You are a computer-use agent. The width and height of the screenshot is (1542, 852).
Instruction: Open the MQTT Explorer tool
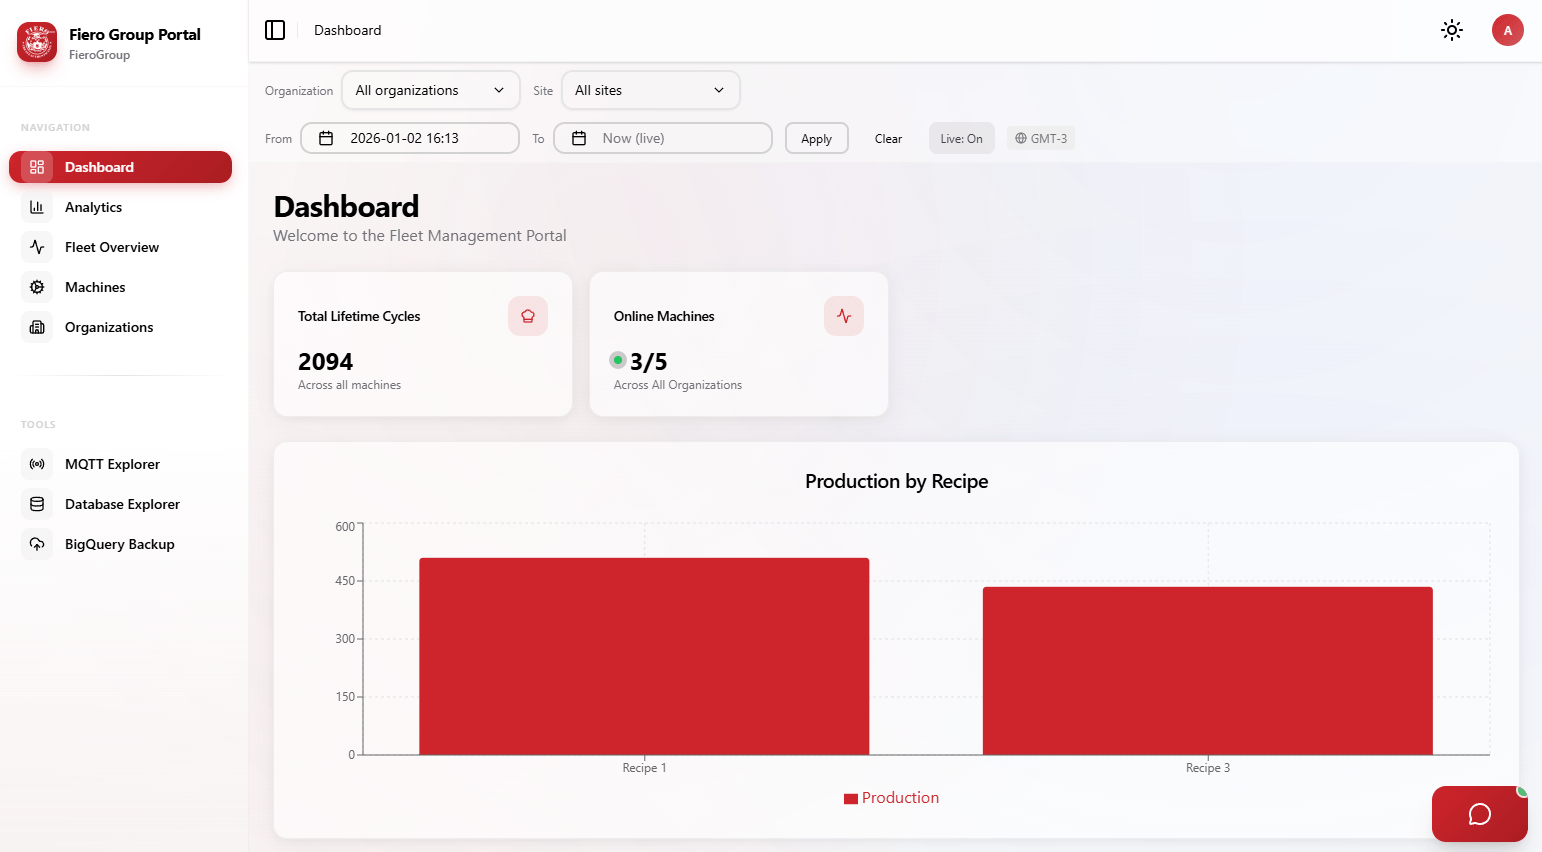point(112,464)
